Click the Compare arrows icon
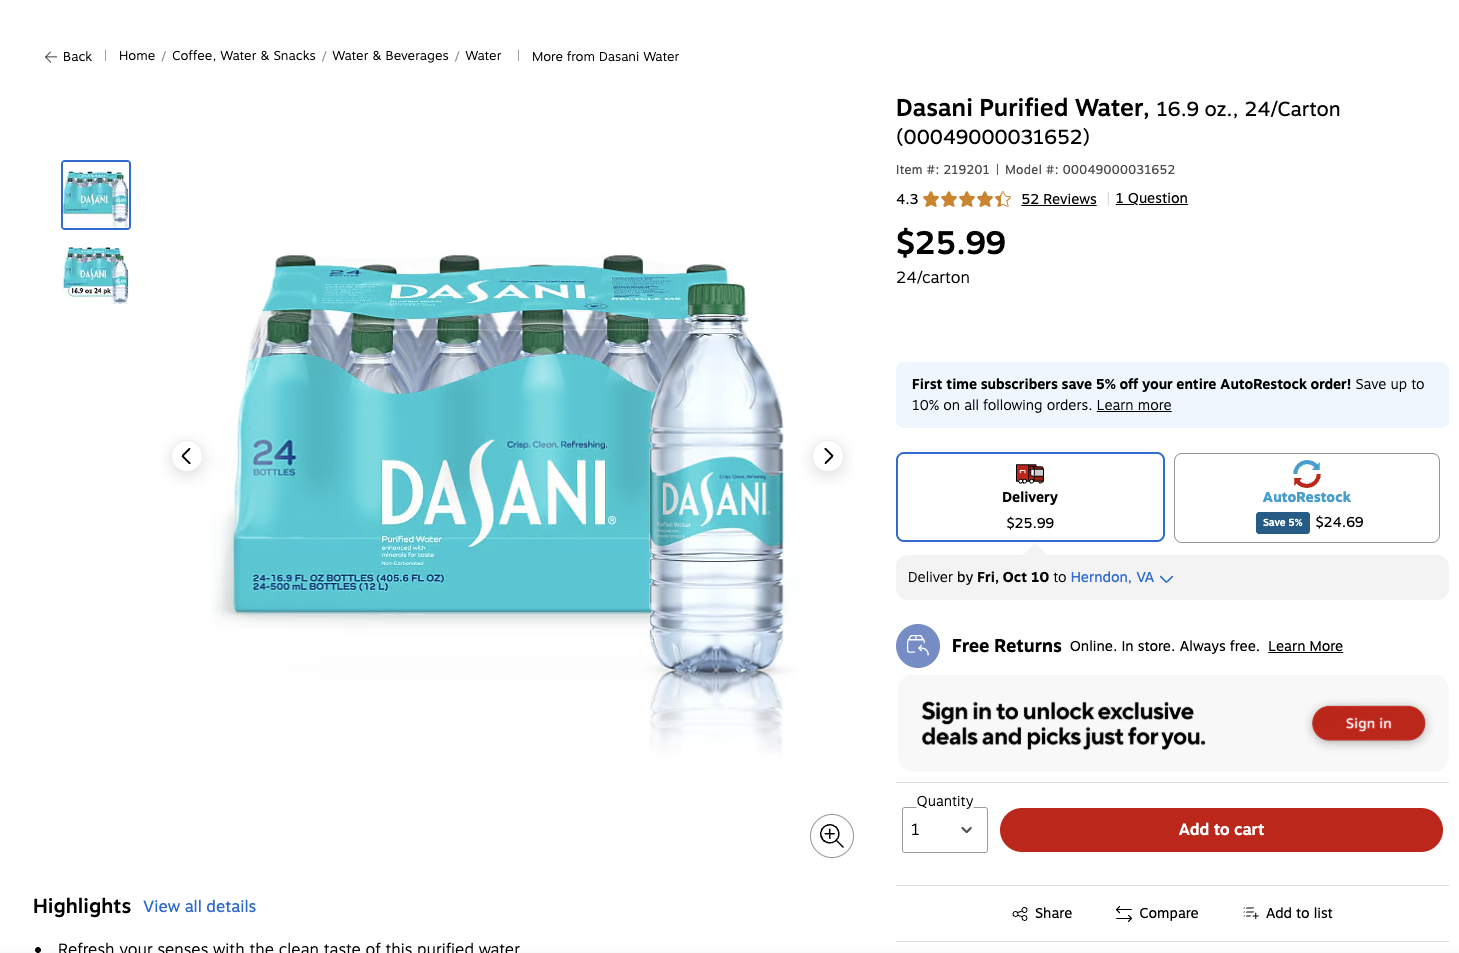1459x953 pixels. point(1124,914)
